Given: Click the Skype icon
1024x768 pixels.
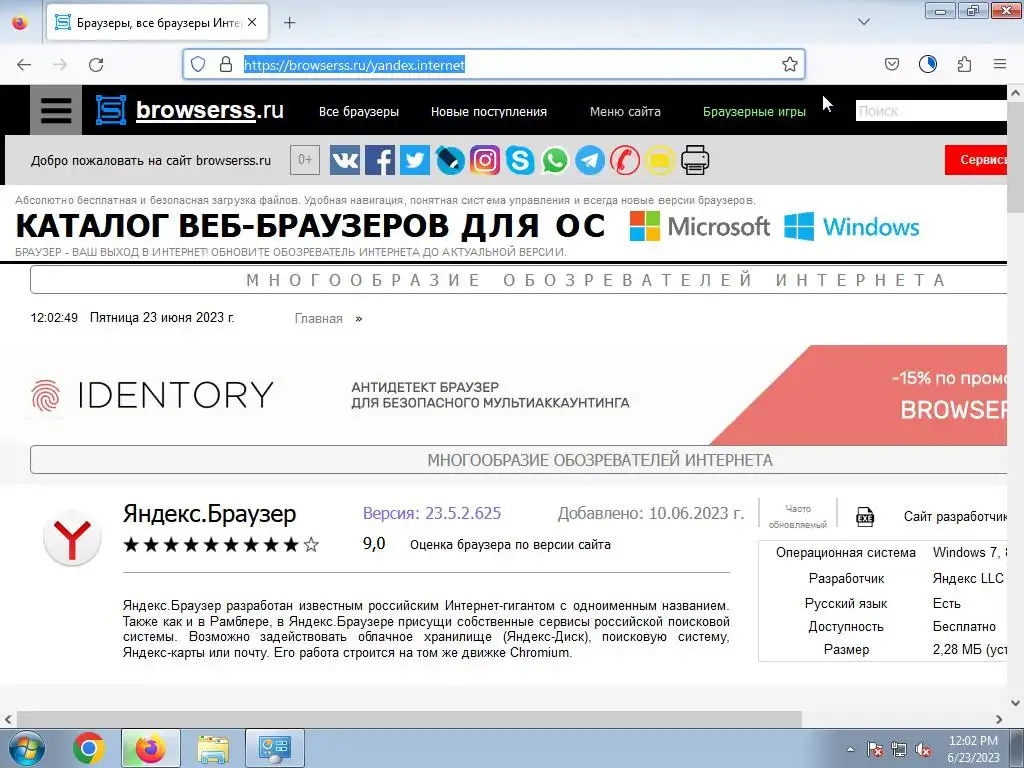Looking at the screenshot, I should (520, 160).
